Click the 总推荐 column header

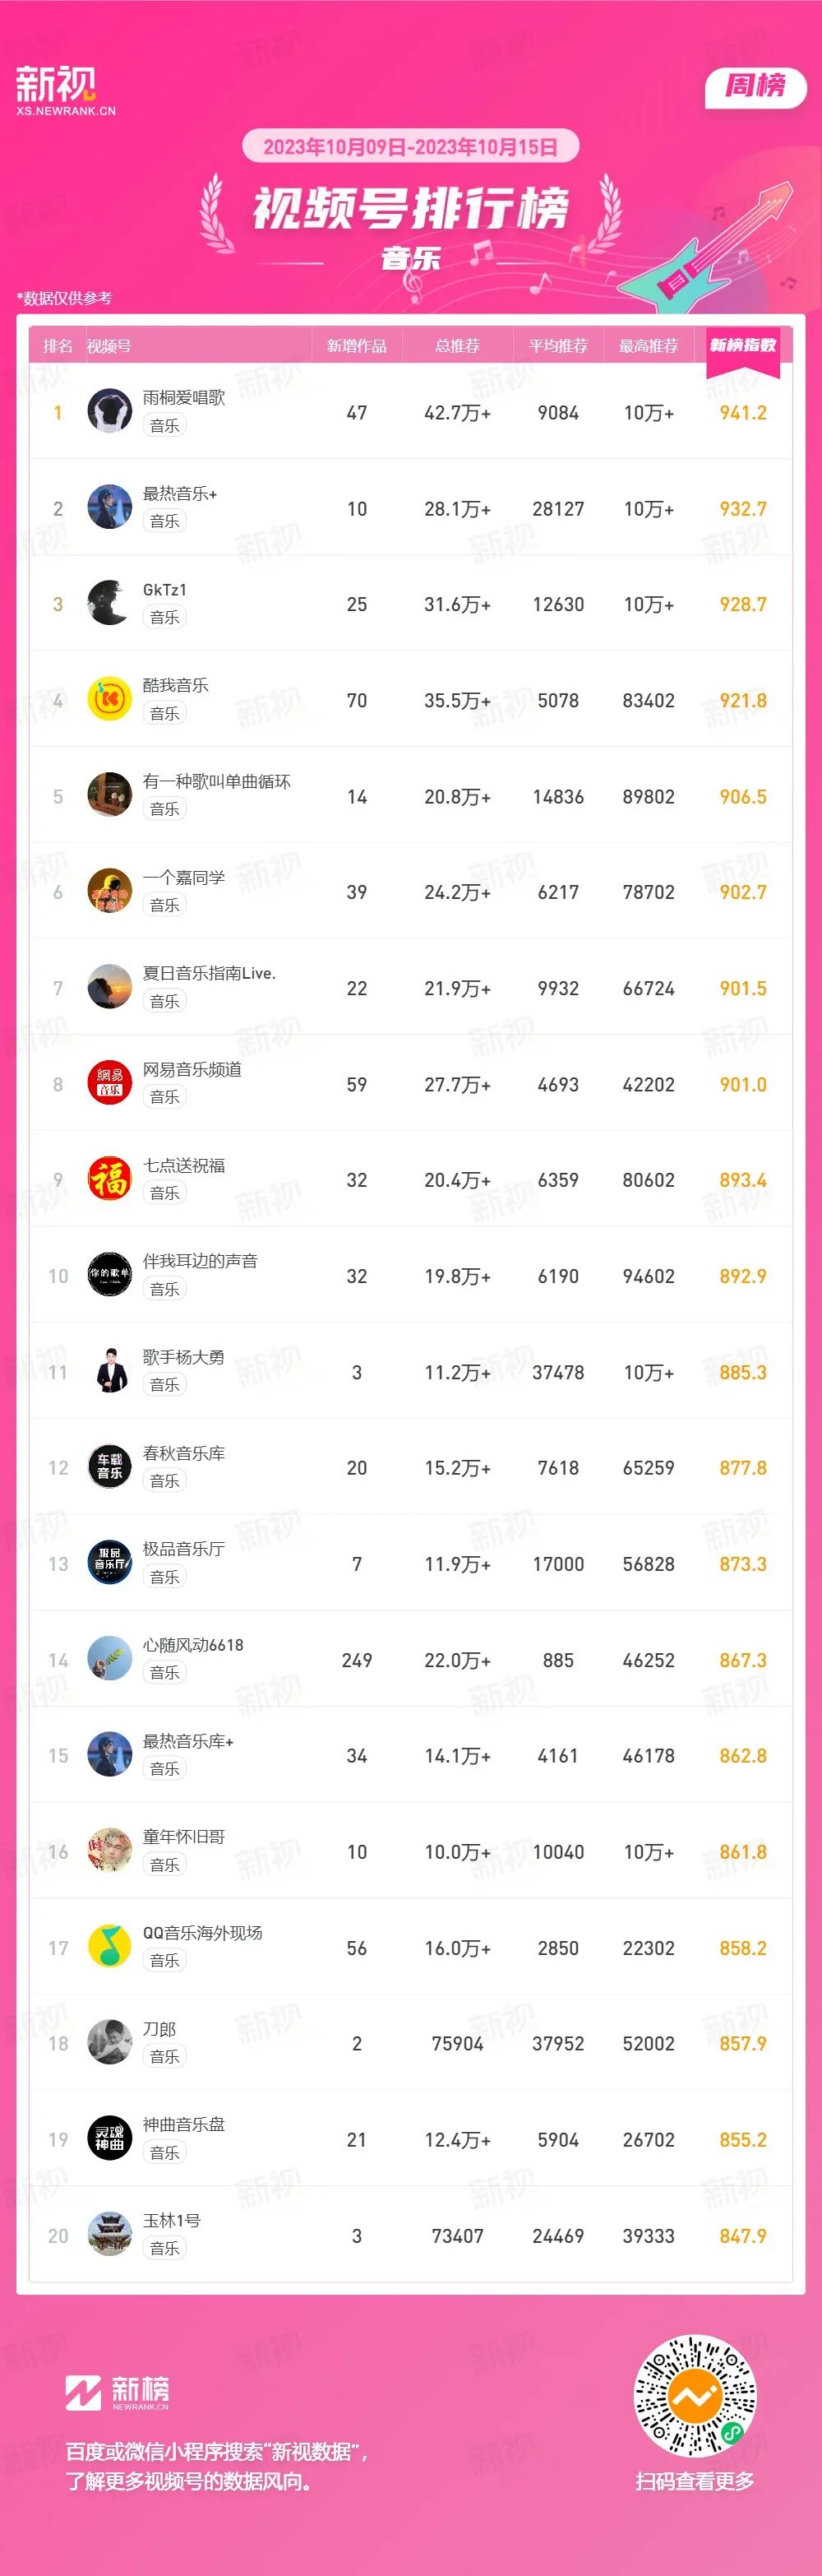tap(457, 346)
